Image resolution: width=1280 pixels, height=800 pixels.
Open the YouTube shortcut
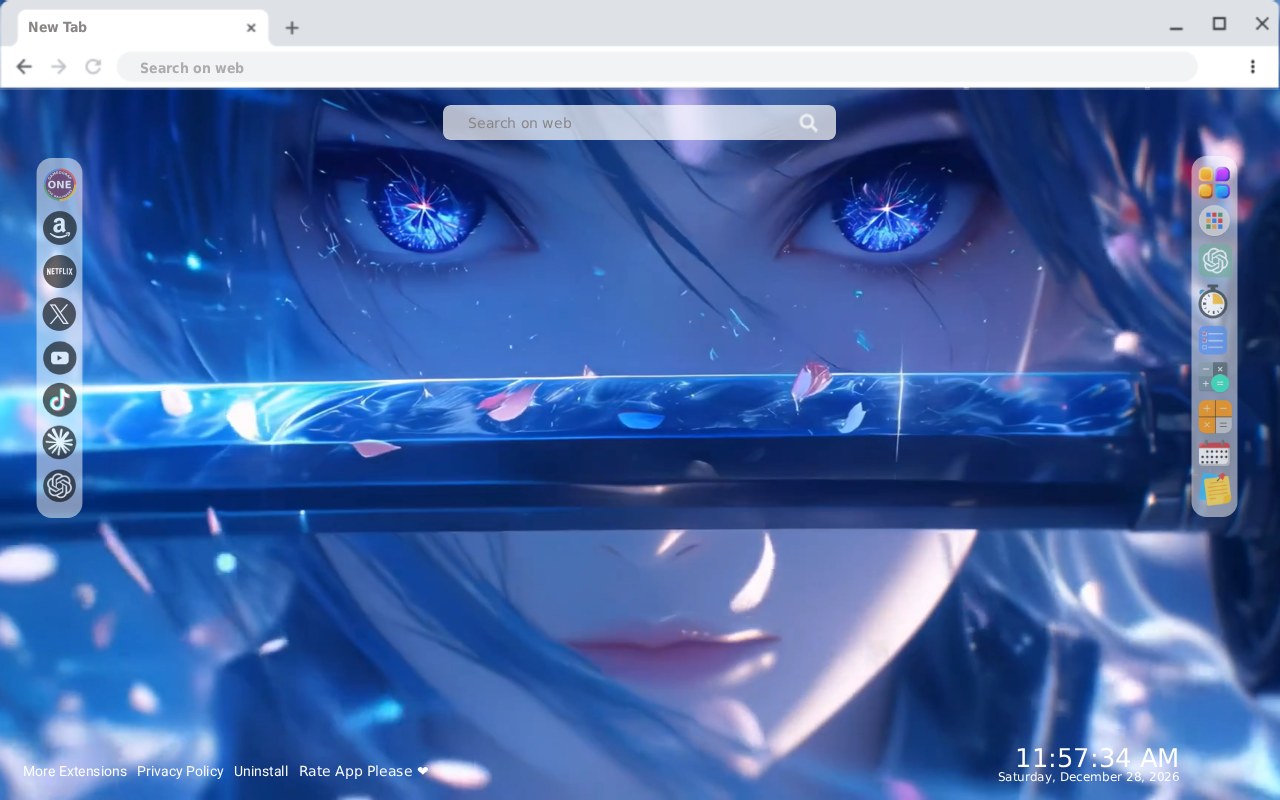pos(60,357)
